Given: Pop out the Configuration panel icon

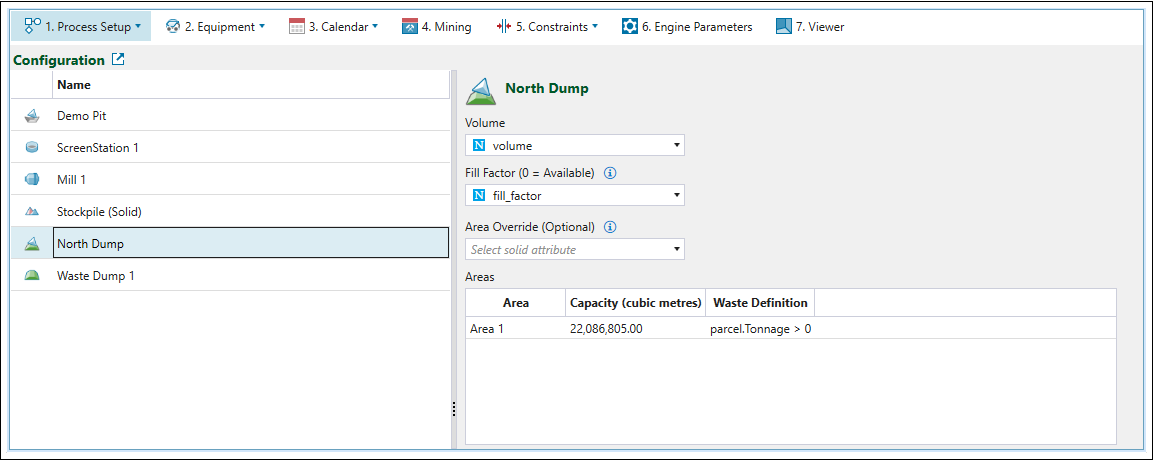Looking at the screenshot, I should click(118, 60).
